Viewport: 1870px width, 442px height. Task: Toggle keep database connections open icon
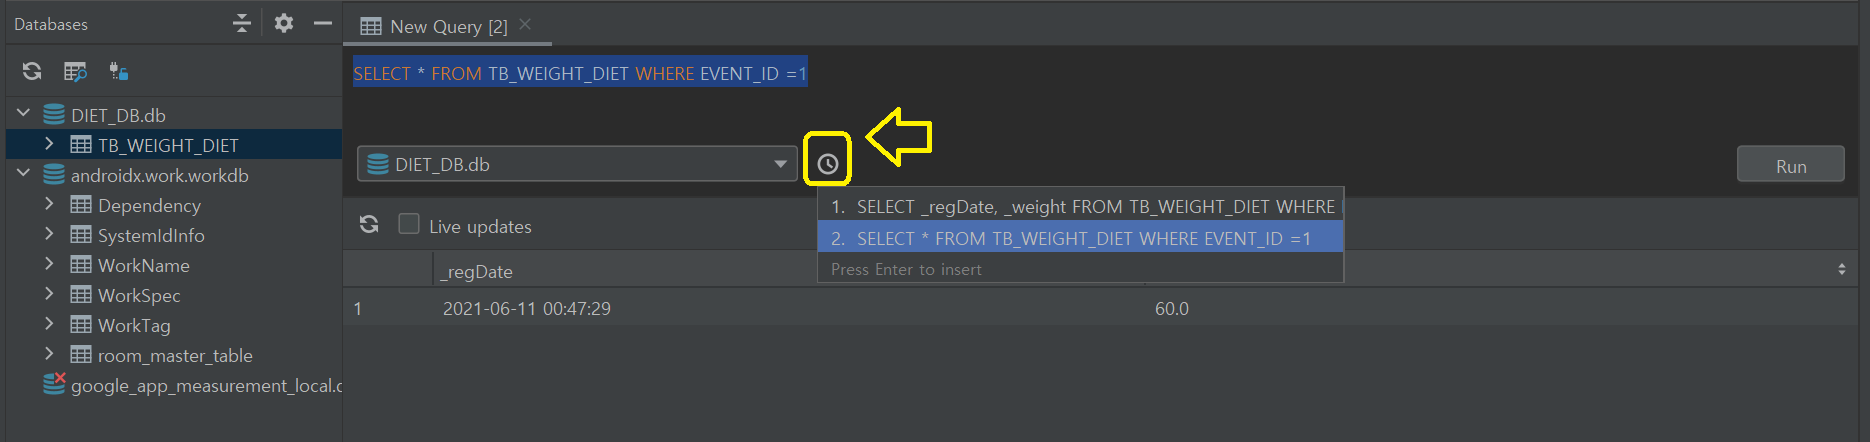point(119,71)
